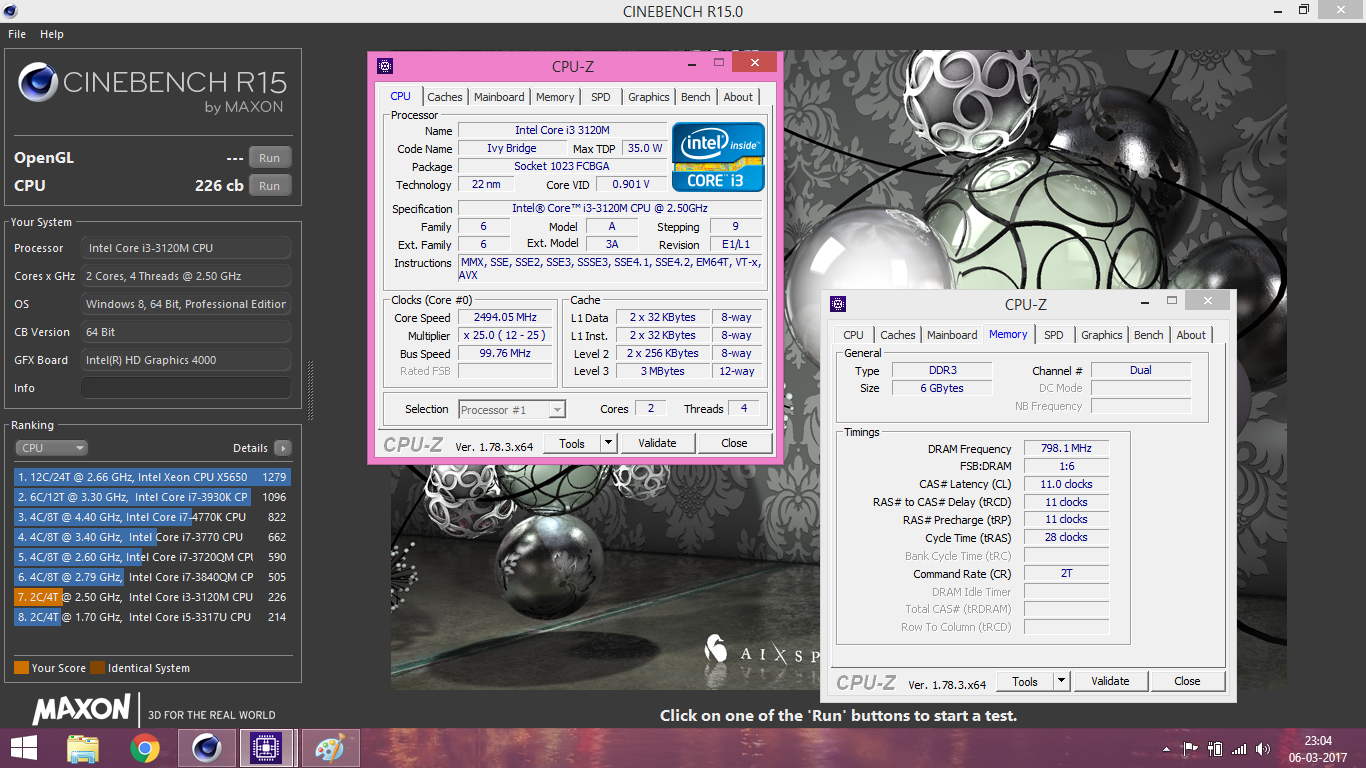Select highlighted ranking row Core i3-3120M
The image size is (1366, 768).
[x=152, y=597]
